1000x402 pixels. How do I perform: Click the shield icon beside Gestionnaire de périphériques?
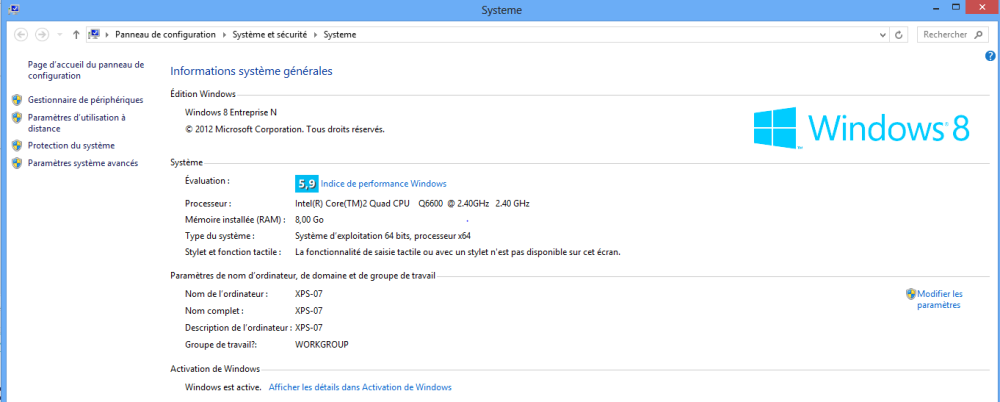click(17, 100)
